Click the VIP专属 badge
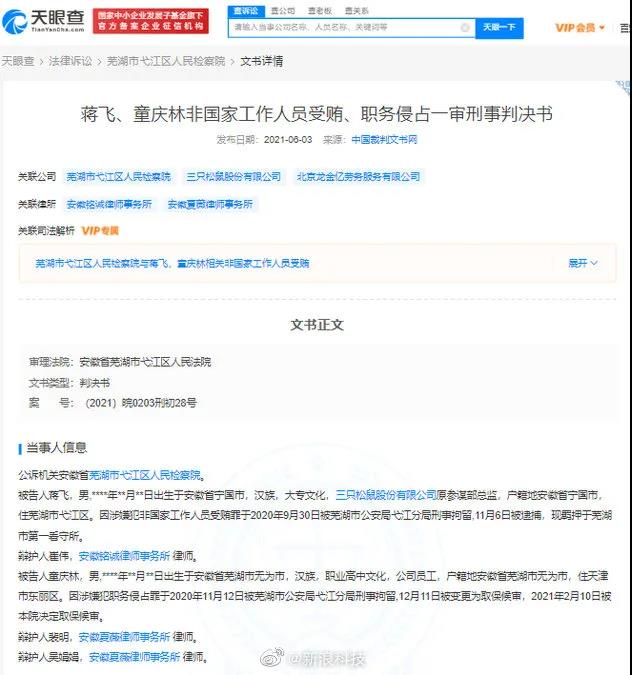The height and width of the screenshot is (675, 632). pyautogui.click(x=100, y=231)
